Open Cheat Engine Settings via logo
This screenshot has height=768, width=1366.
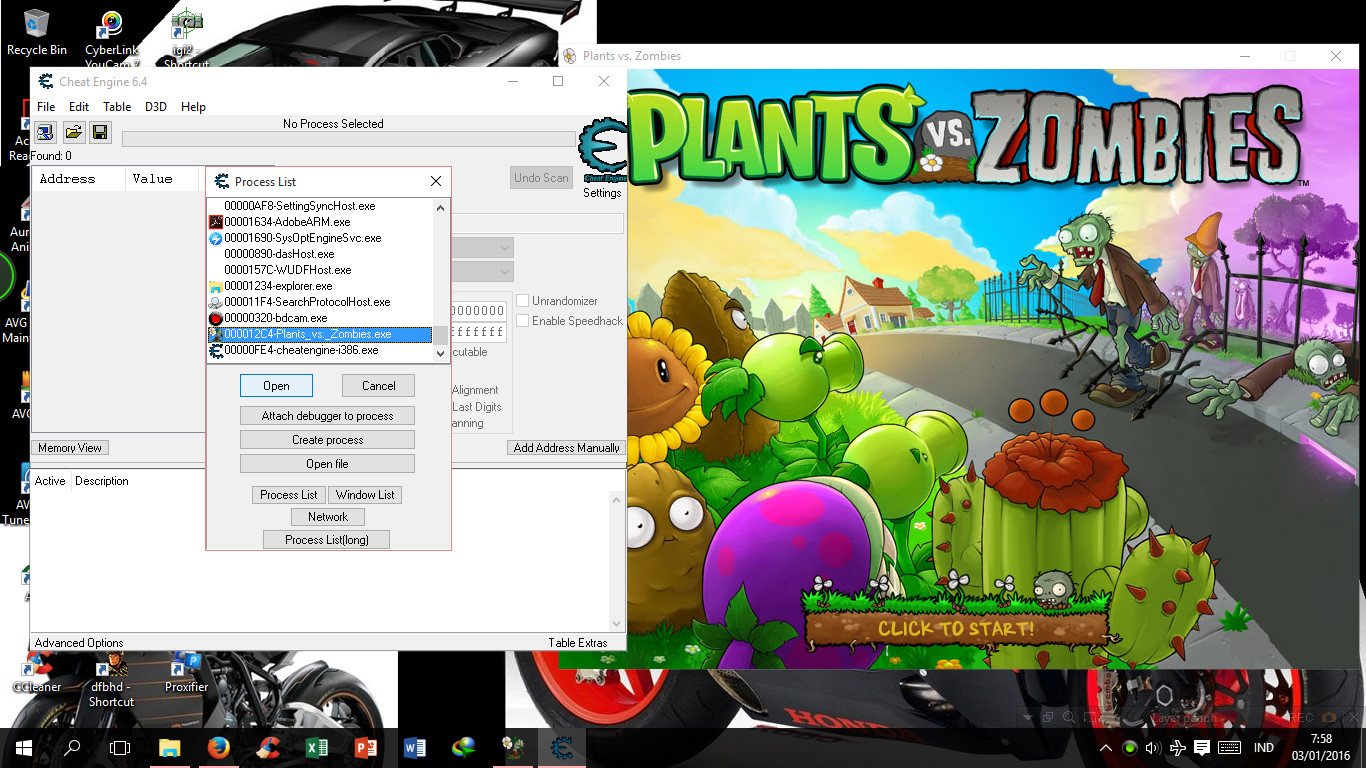pos(602,151)
